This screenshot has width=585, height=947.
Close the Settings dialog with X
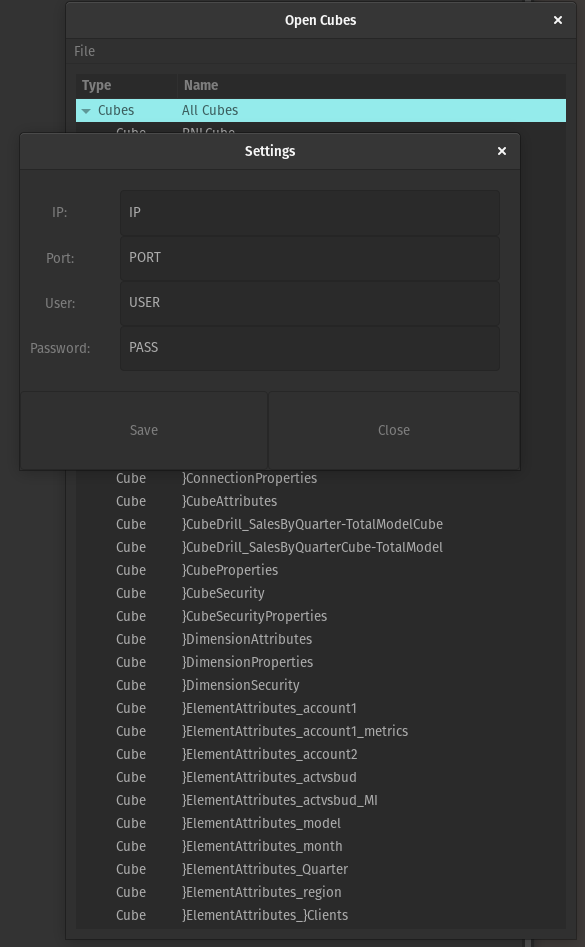[x=502, y=151]
